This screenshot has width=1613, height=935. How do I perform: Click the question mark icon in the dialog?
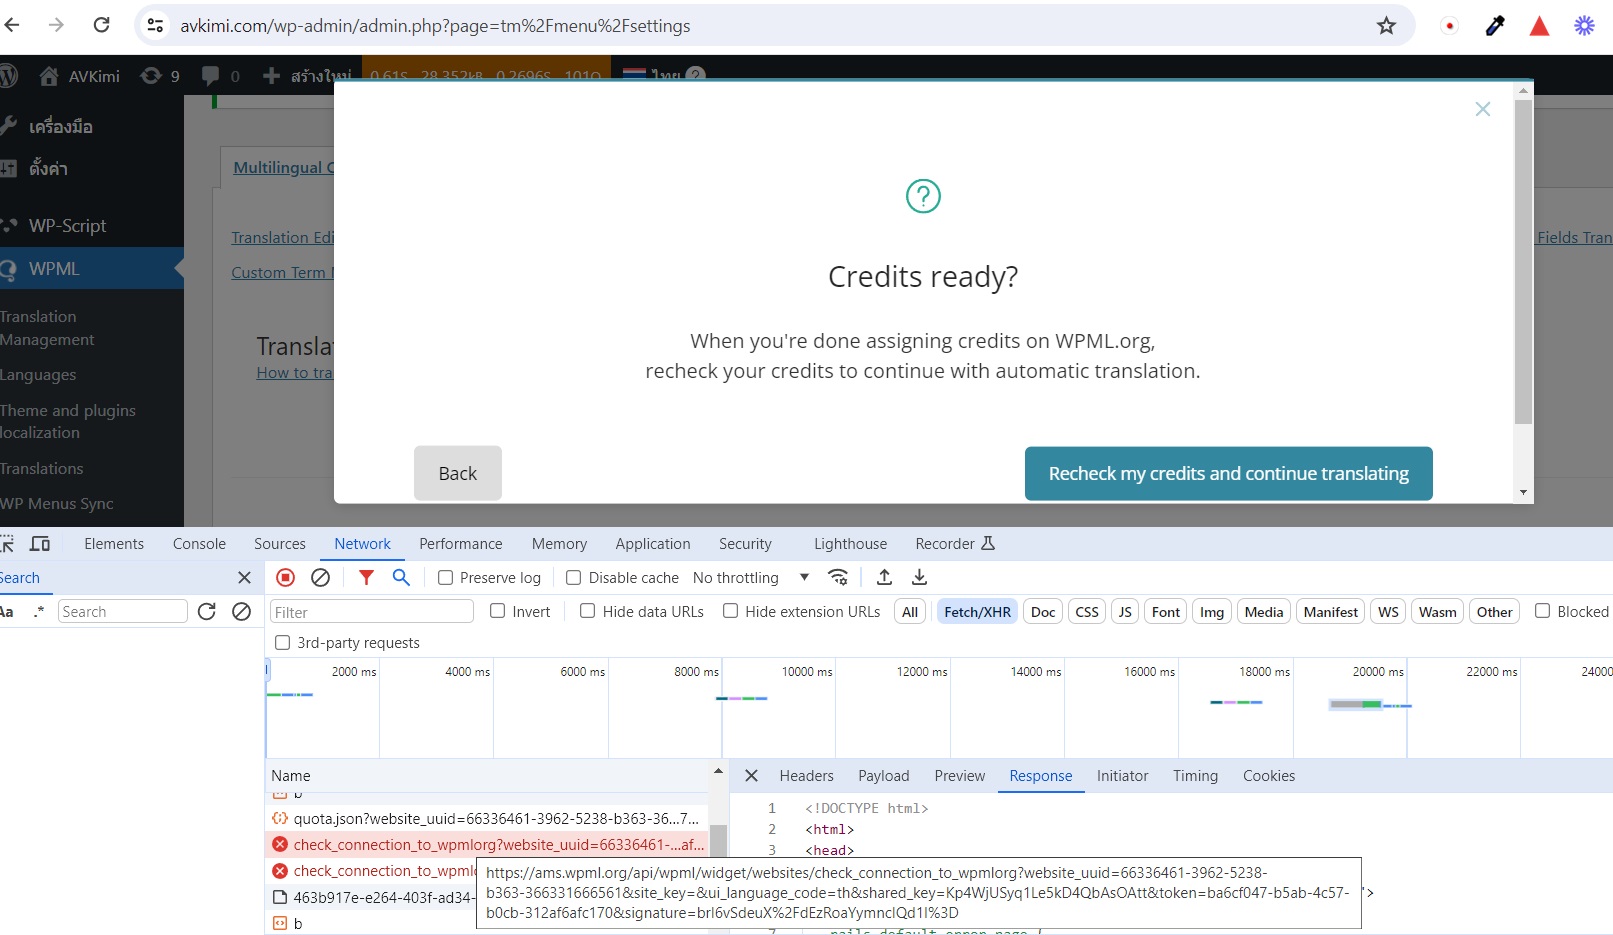coord(923,196)
